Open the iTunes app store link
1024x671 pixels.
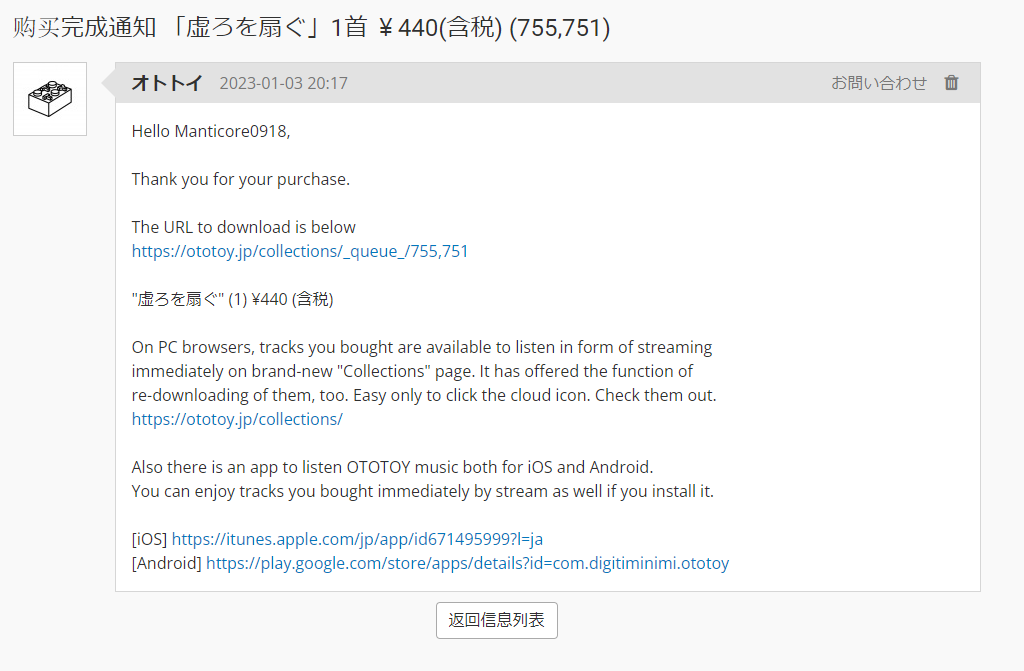pos(357,539)
